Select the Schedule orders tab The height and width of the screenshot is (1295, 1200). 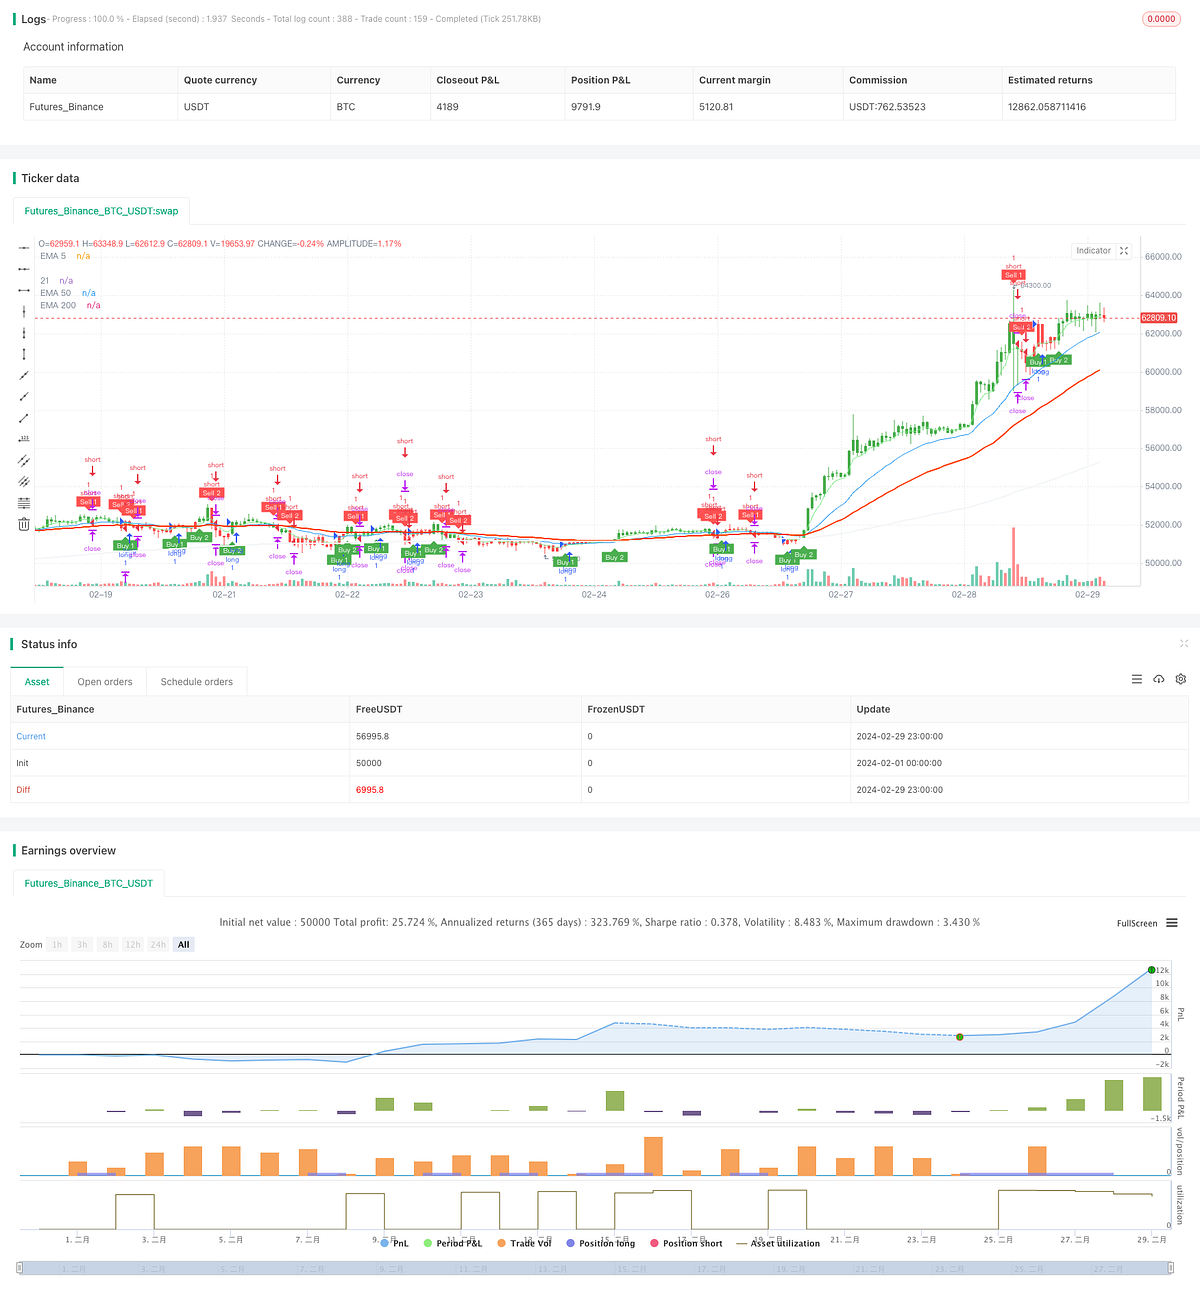[x=196, y=681]
